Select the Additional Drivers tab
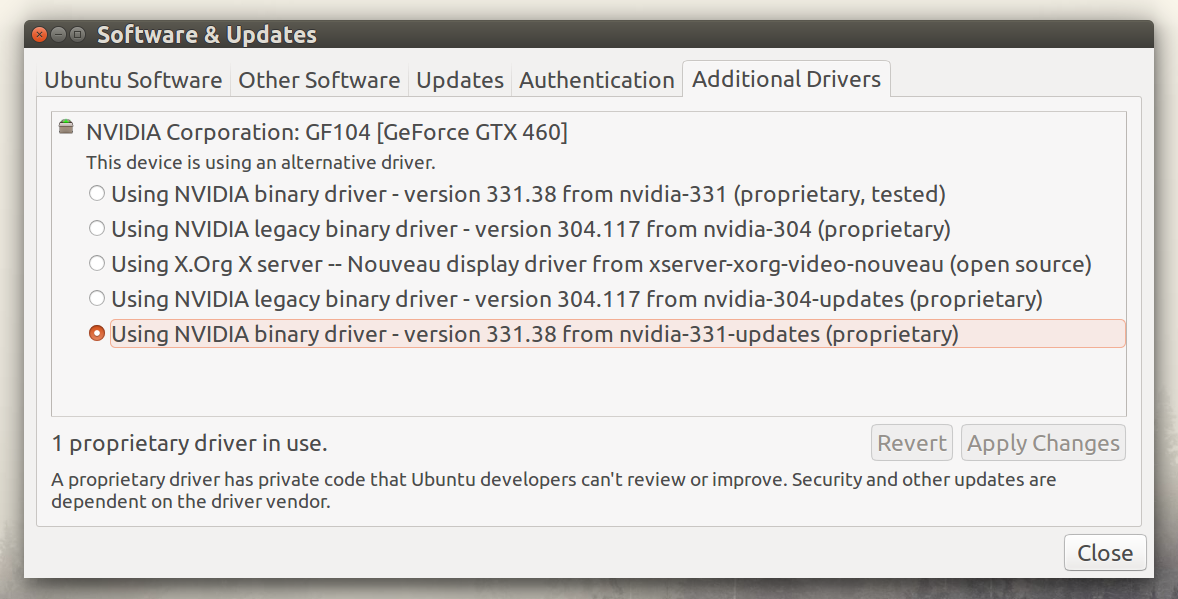This screenshot has width=1178, height=599. pos(786,79)
